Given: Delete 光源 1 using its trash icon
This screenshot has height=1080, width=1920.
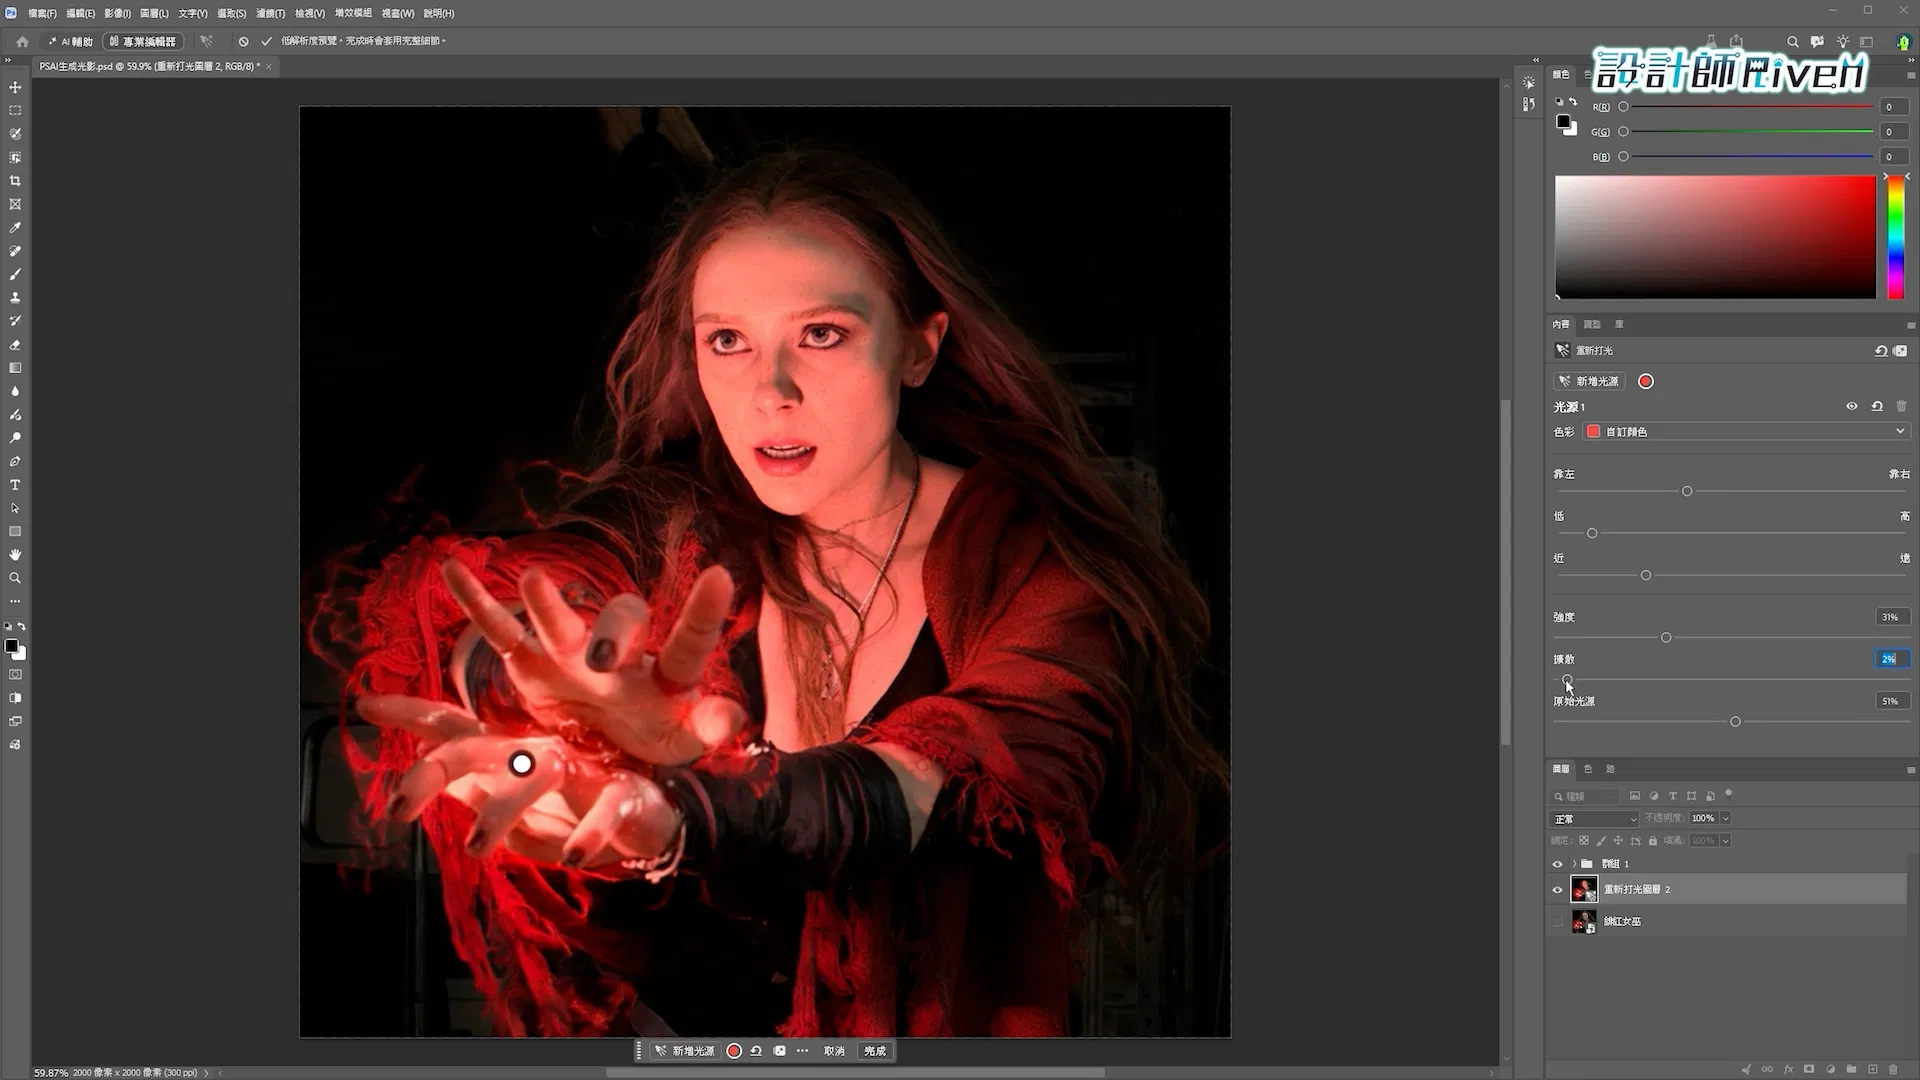Looking at the screenshot, I should coord(1901,406).
